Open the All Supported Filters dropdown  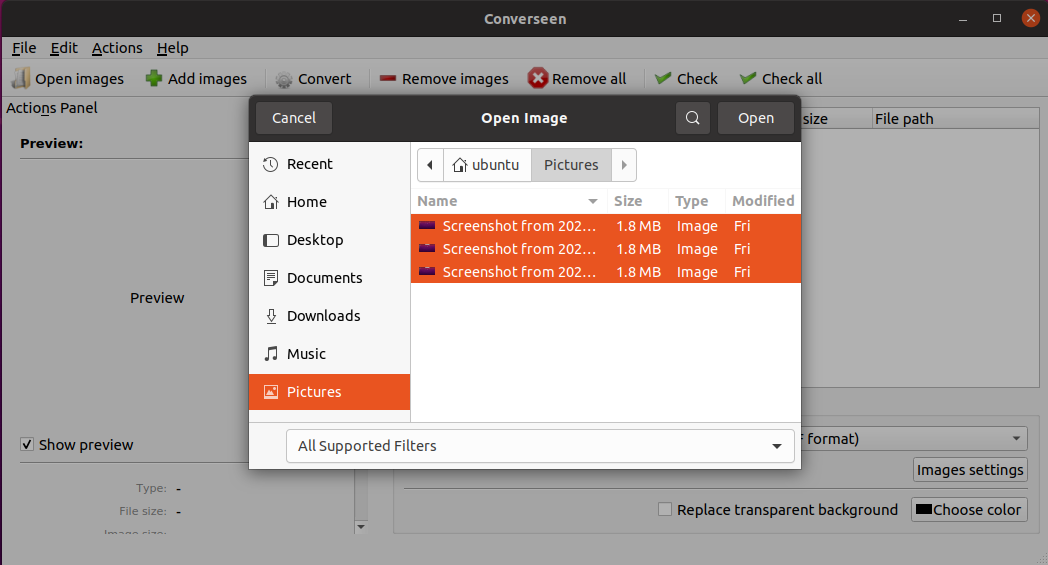[540, 446]
